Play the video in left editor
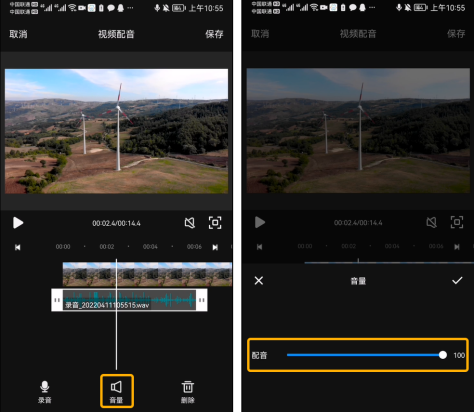Viewport: 475px width, 413px height. coord(18,223)
